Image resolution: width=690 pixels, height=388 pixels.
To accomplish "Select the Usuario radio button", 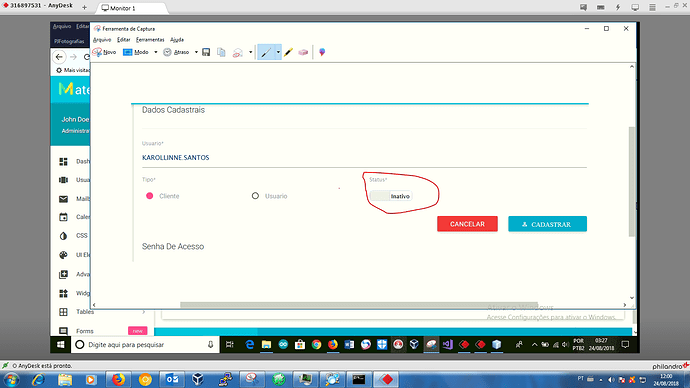I will [255, 196].
